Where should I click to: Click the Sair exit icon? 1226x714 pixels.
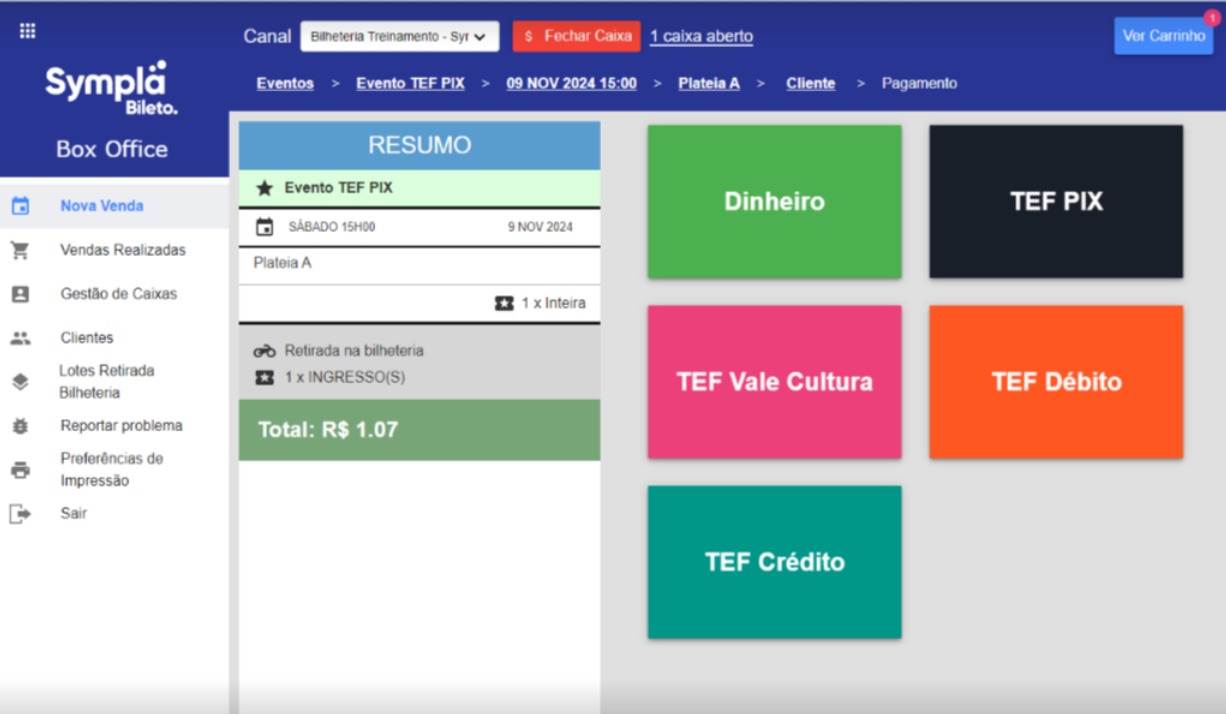point(20,514)
